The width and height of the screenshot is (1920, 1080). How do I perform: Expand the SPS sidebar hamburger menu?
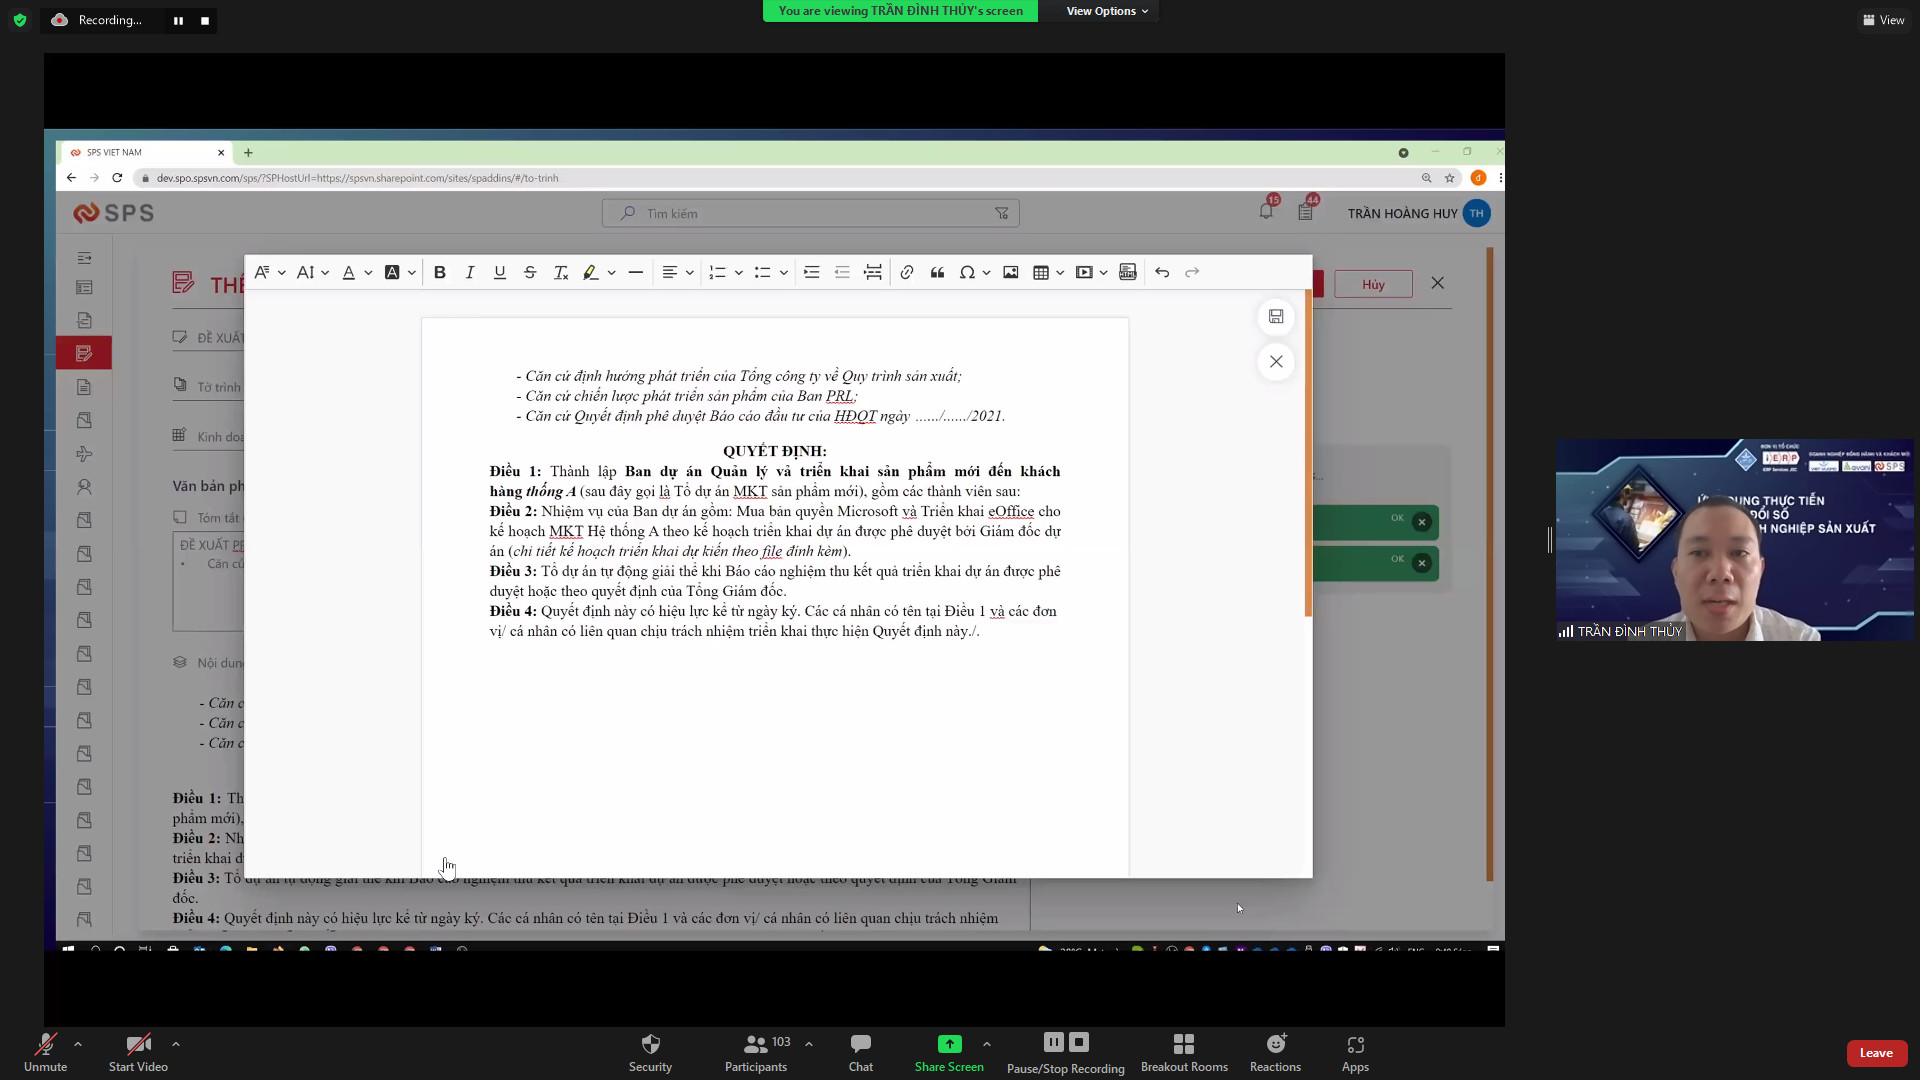[84, 258]
